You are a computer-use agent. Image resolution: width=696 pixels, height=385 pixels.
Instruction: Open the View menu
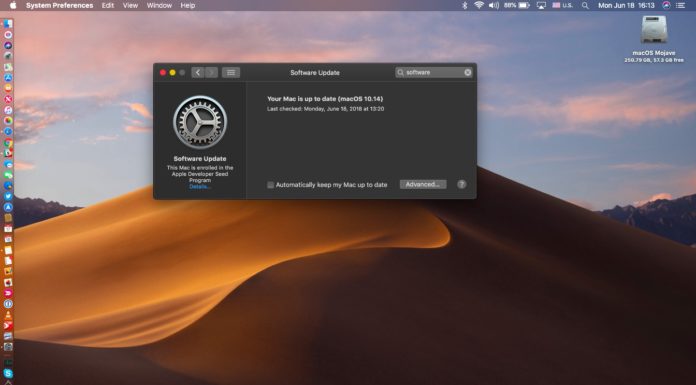click(130, 5)
